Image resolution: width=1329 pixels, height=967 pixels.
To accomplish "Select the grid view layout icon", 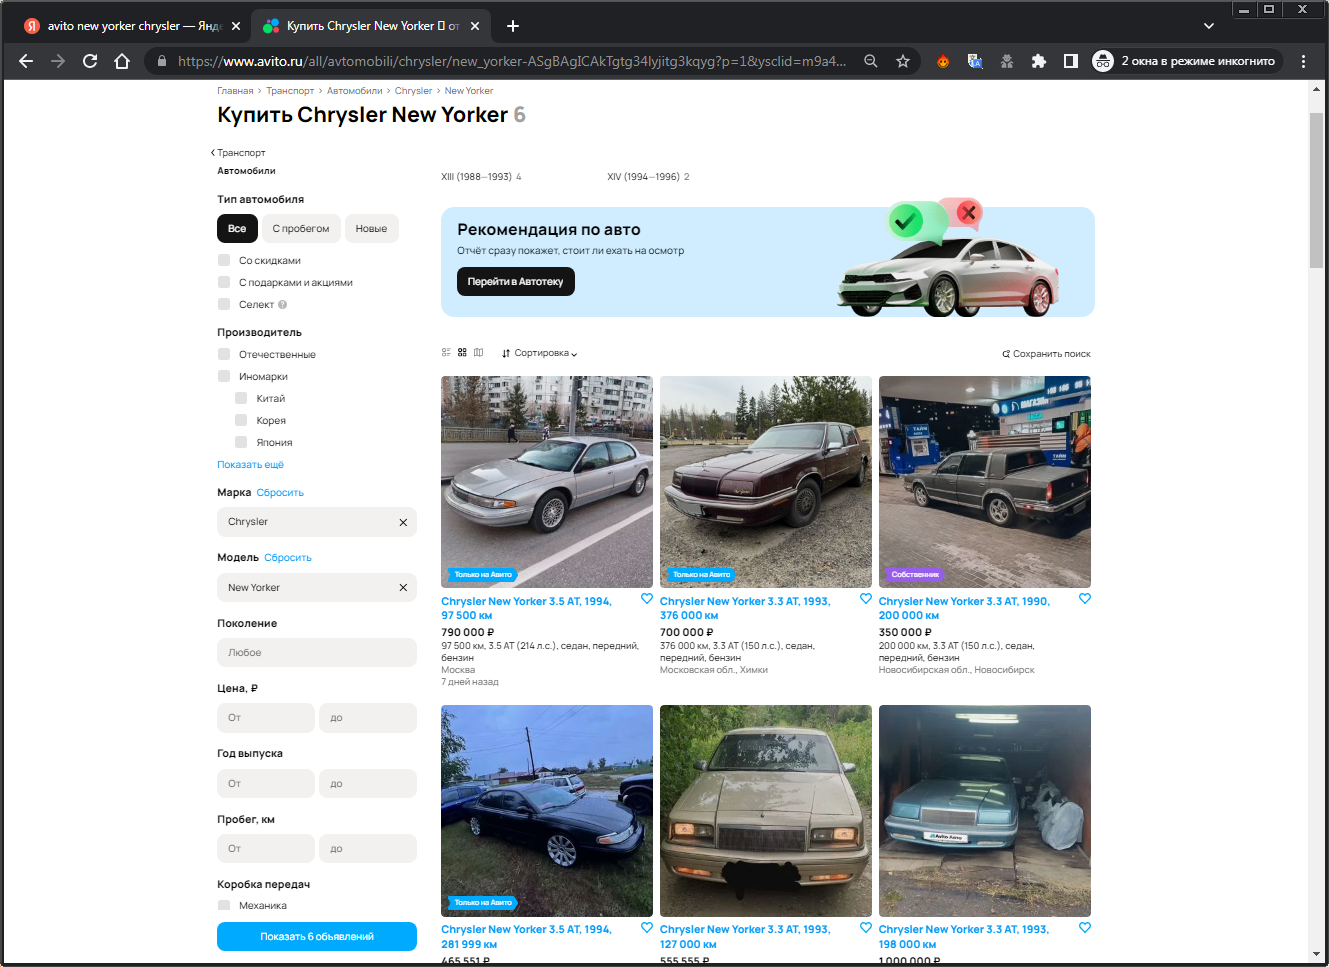I will point(462,353).
